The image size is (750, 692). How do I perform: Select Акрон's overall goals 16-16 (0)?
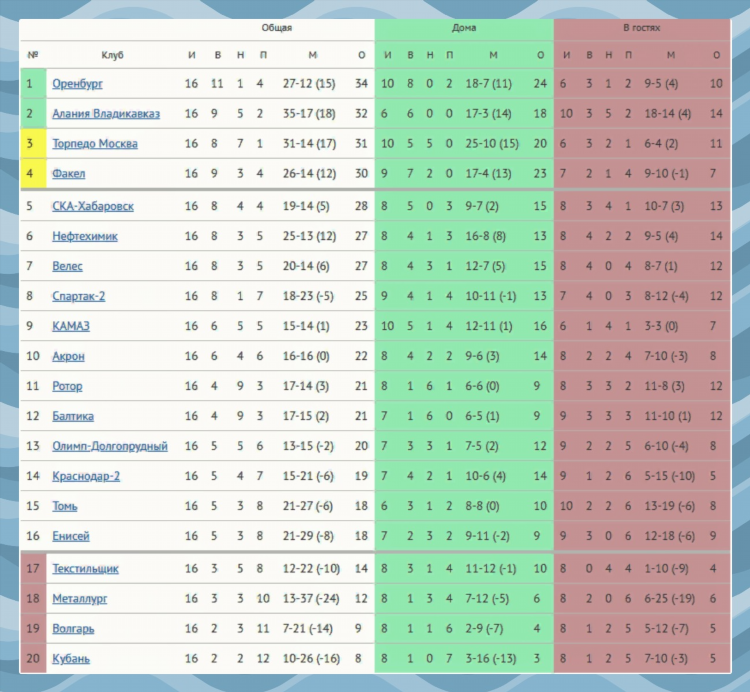[306, 356]
